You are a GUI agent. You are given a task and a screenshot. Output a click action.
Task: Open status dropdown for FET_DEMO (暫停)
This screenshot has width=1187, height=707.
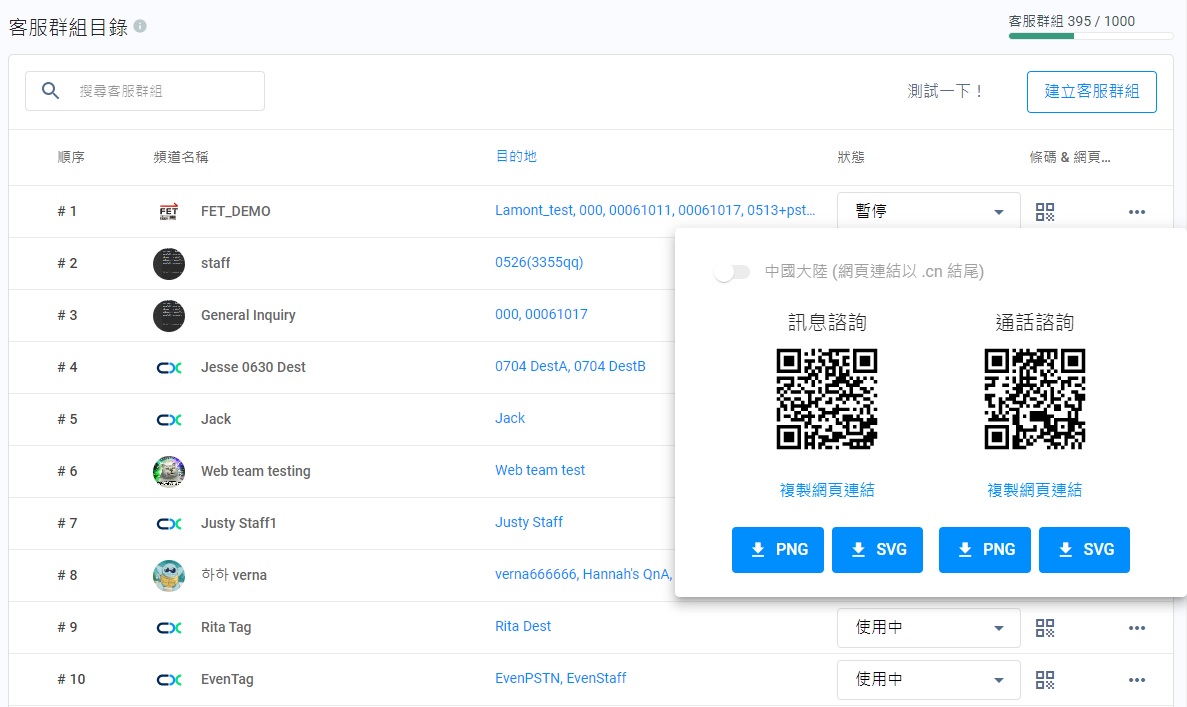(928, 211)
